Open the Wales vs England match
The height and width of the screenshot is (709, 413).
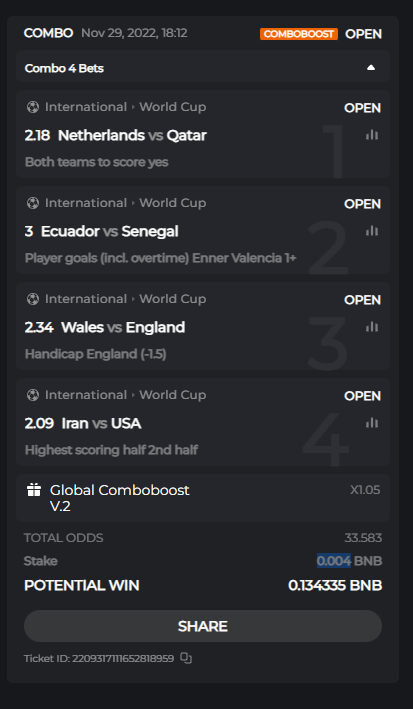tap(123, 327)
